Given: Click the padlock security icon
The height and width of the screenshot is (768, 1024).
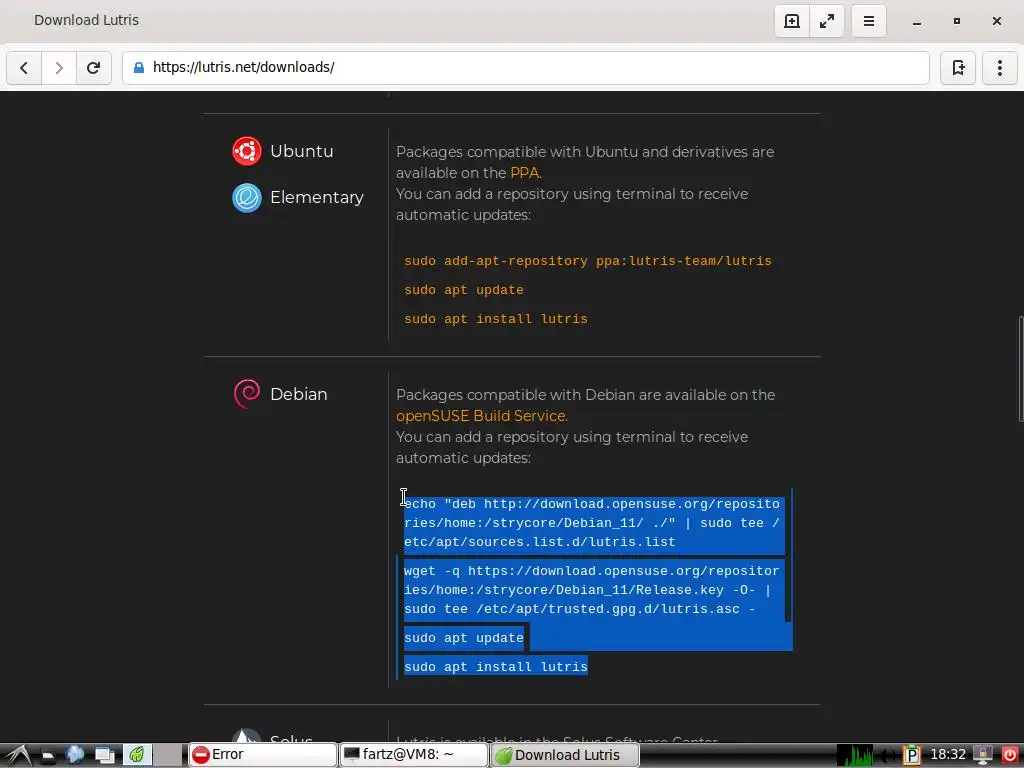Looking at the screenshot, I should [x=138, y=67].
